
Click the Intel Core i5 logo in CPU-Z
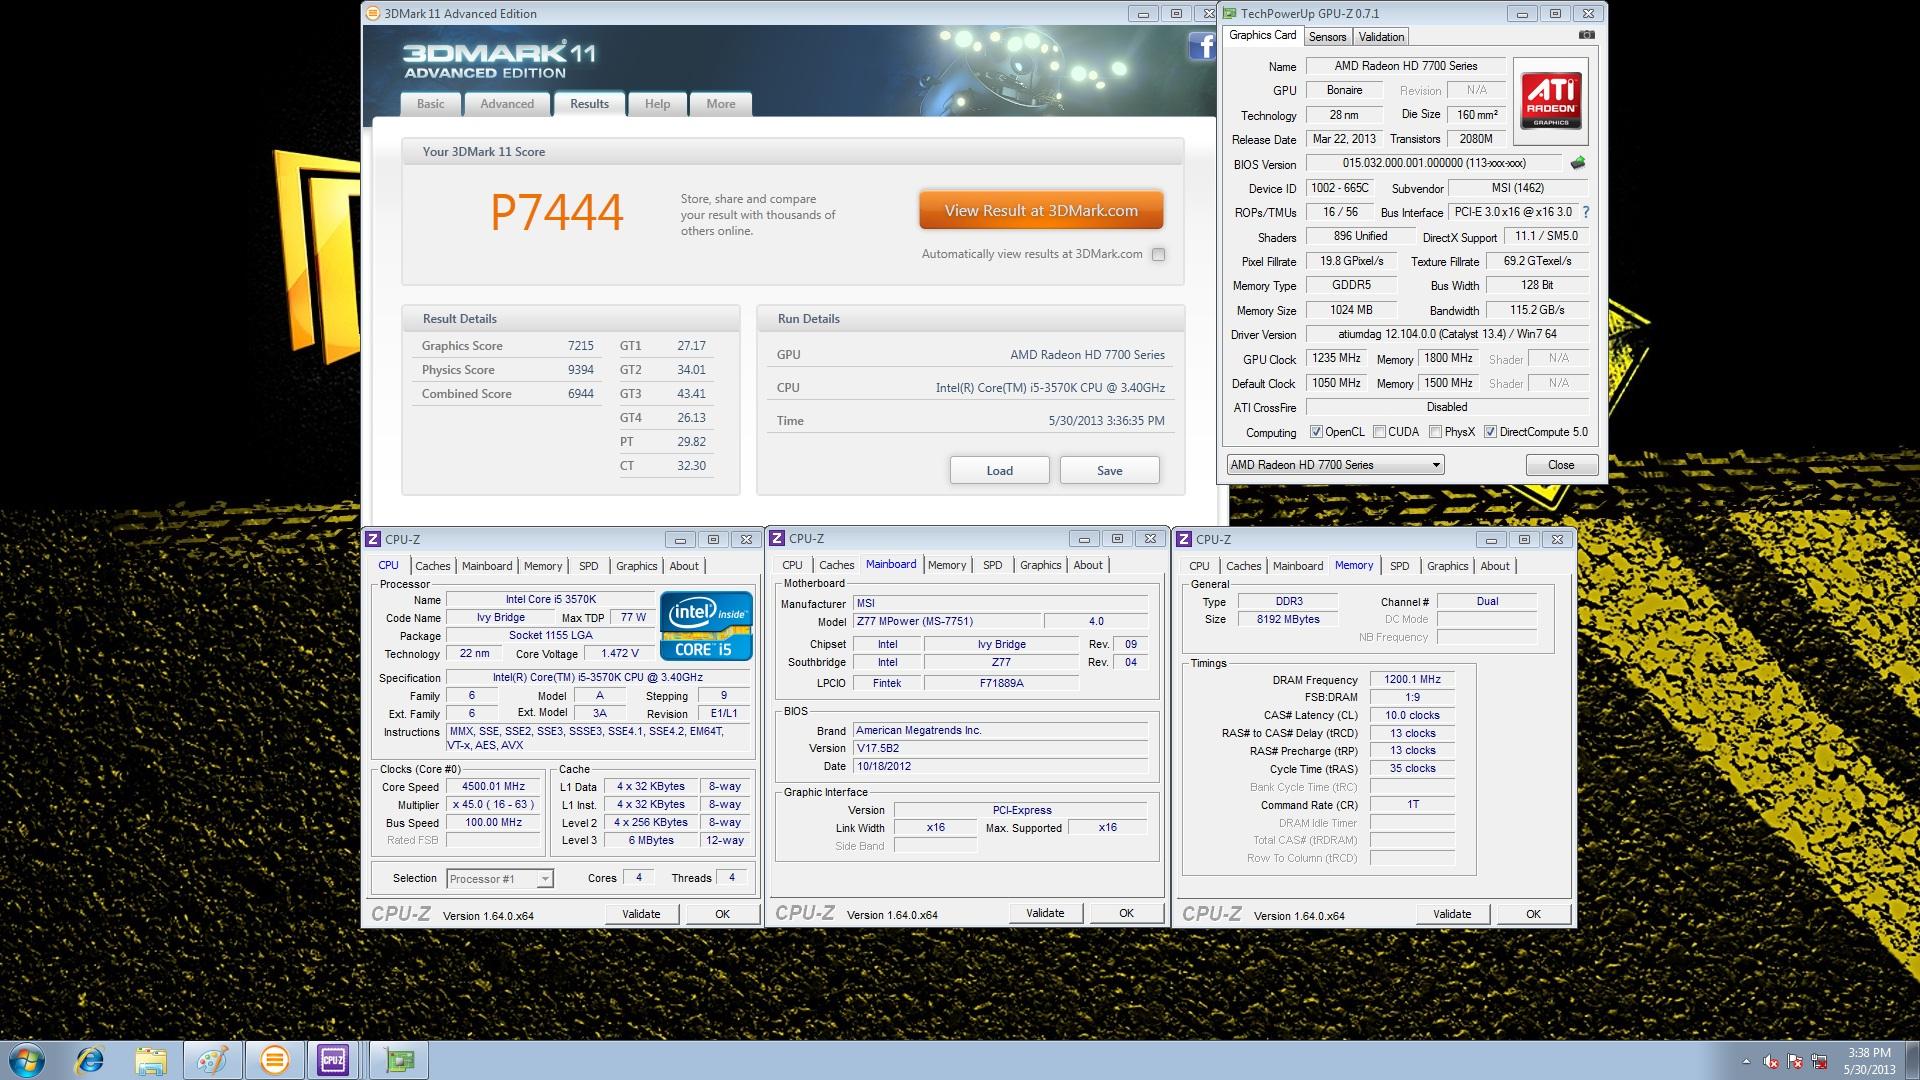(706, 625)
